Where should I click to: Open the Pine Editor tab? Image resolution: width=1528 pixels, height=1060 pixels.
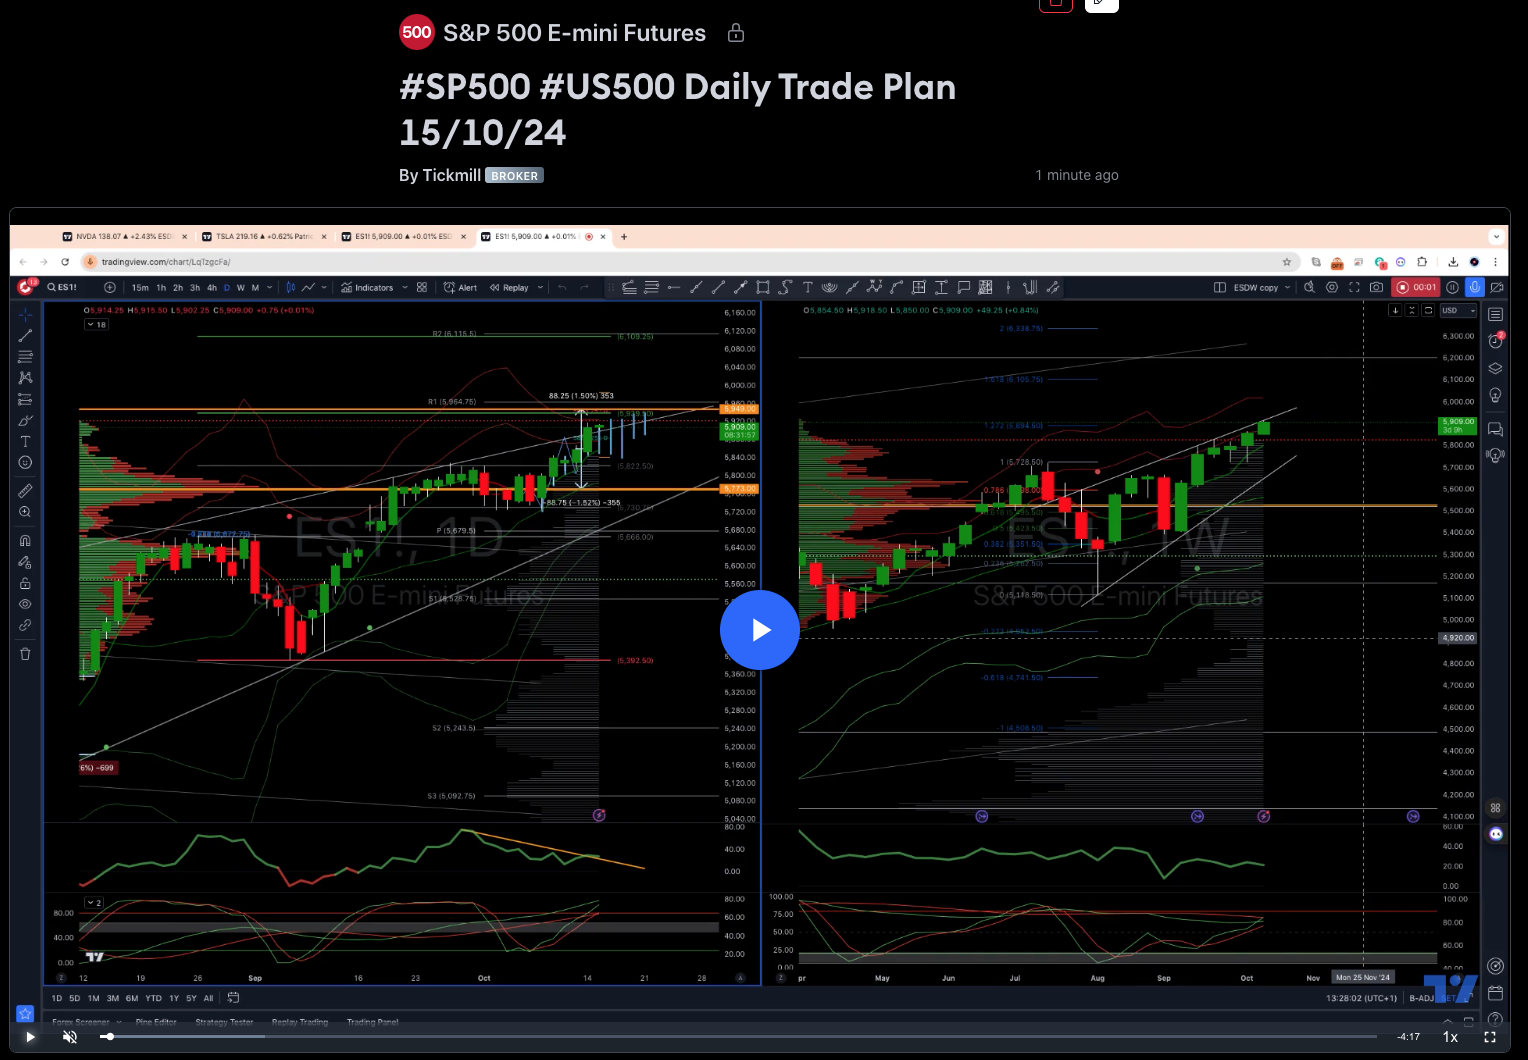click(x=156, y=1022)
